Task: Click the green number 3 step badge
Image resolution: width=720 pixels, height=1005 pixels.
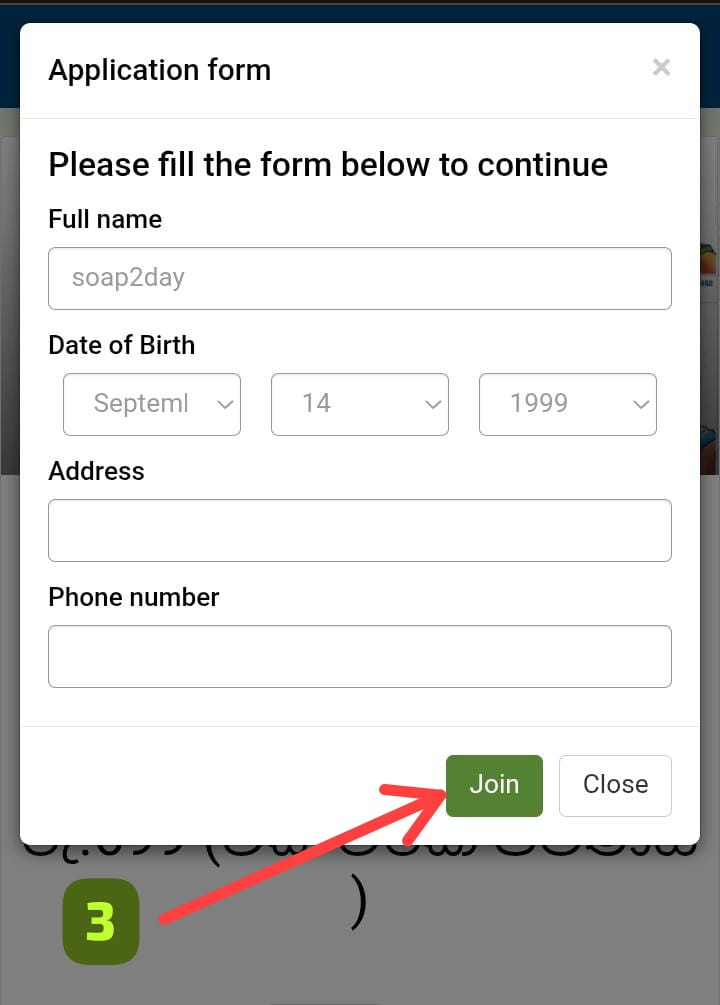Action: click(x=101, y=921)
